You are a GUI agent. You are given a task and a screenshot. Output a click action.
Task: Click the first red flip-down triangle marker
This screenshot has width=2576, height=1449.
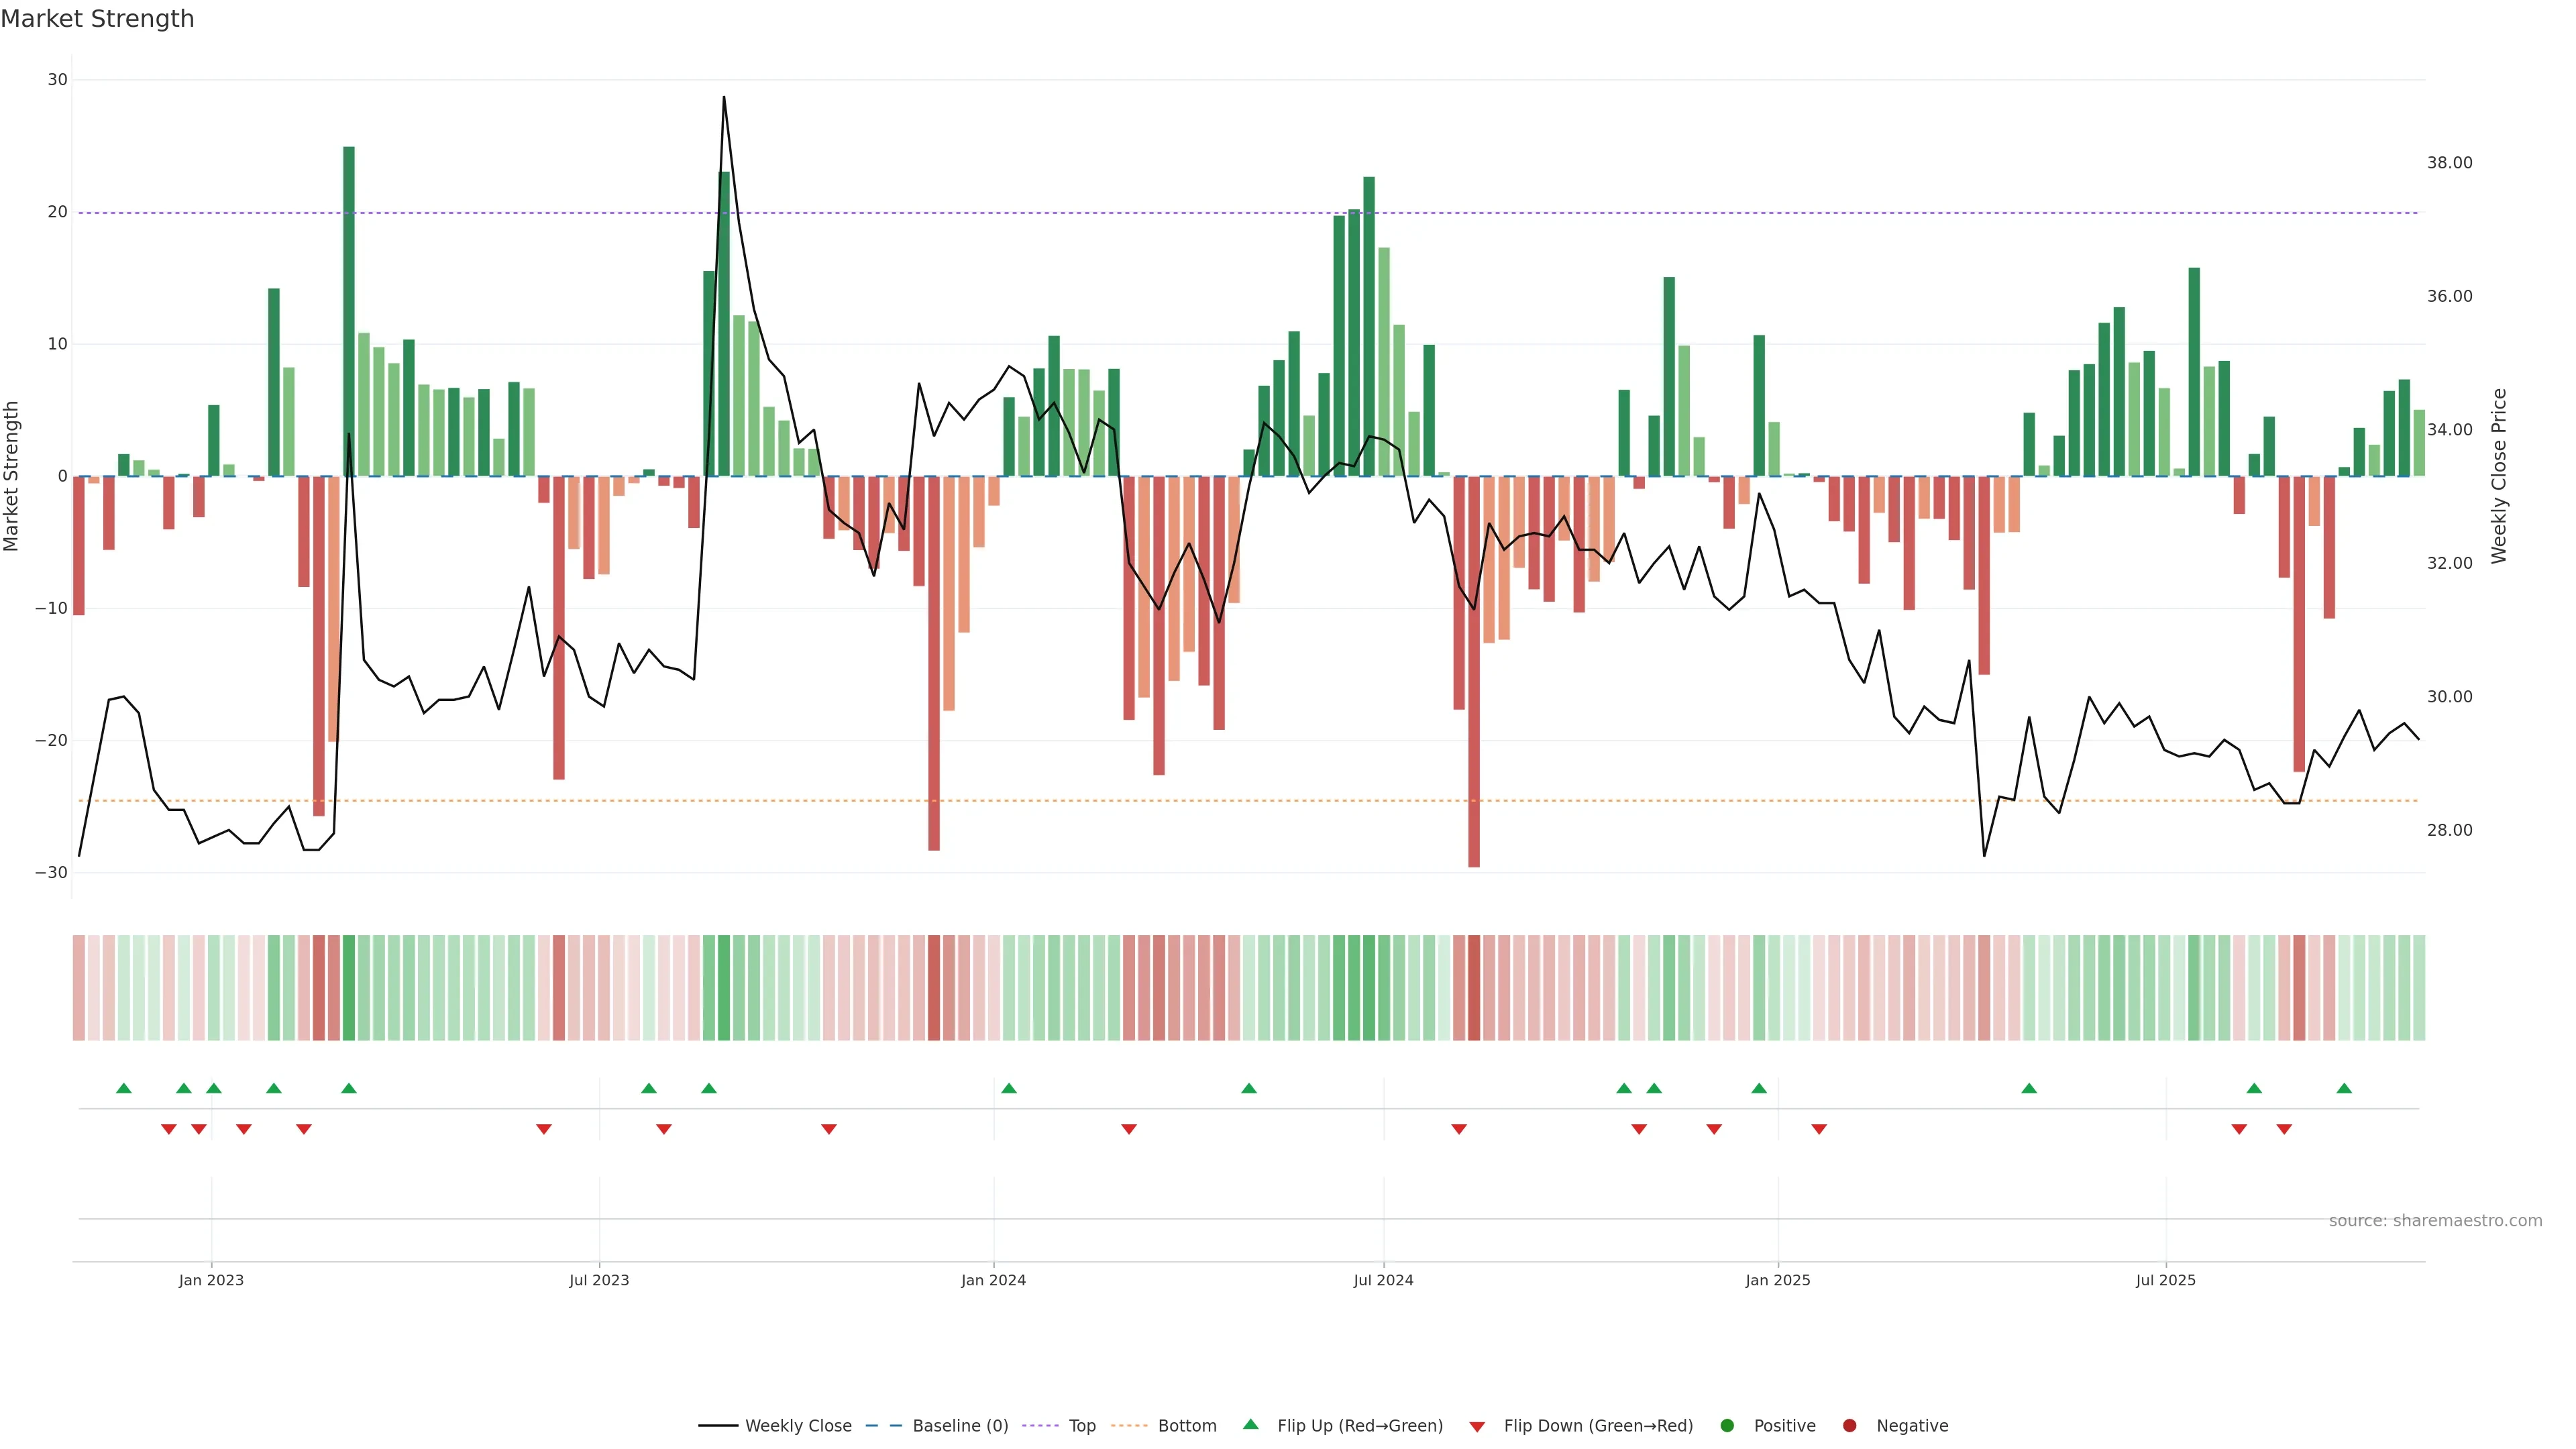(x=169, y=1129)
